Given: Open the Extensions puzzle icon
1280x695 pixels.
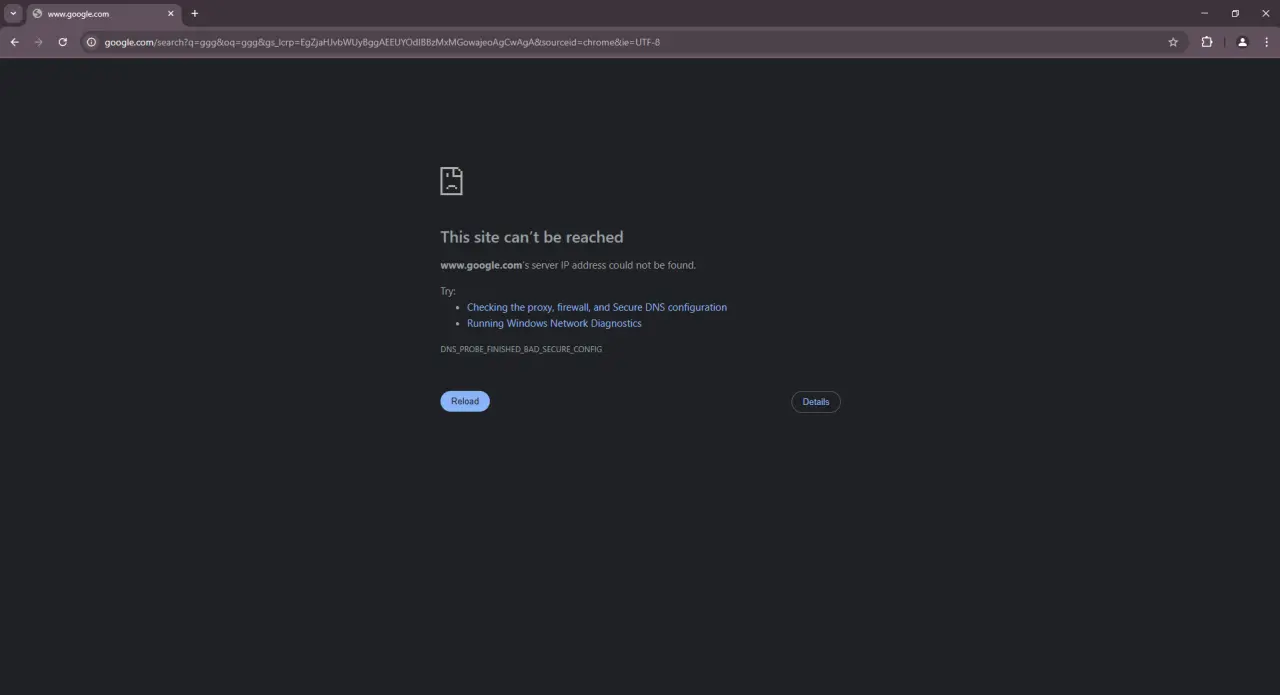Looking at the screenshot, I should pyautogui.click(x=1207, y=42).
